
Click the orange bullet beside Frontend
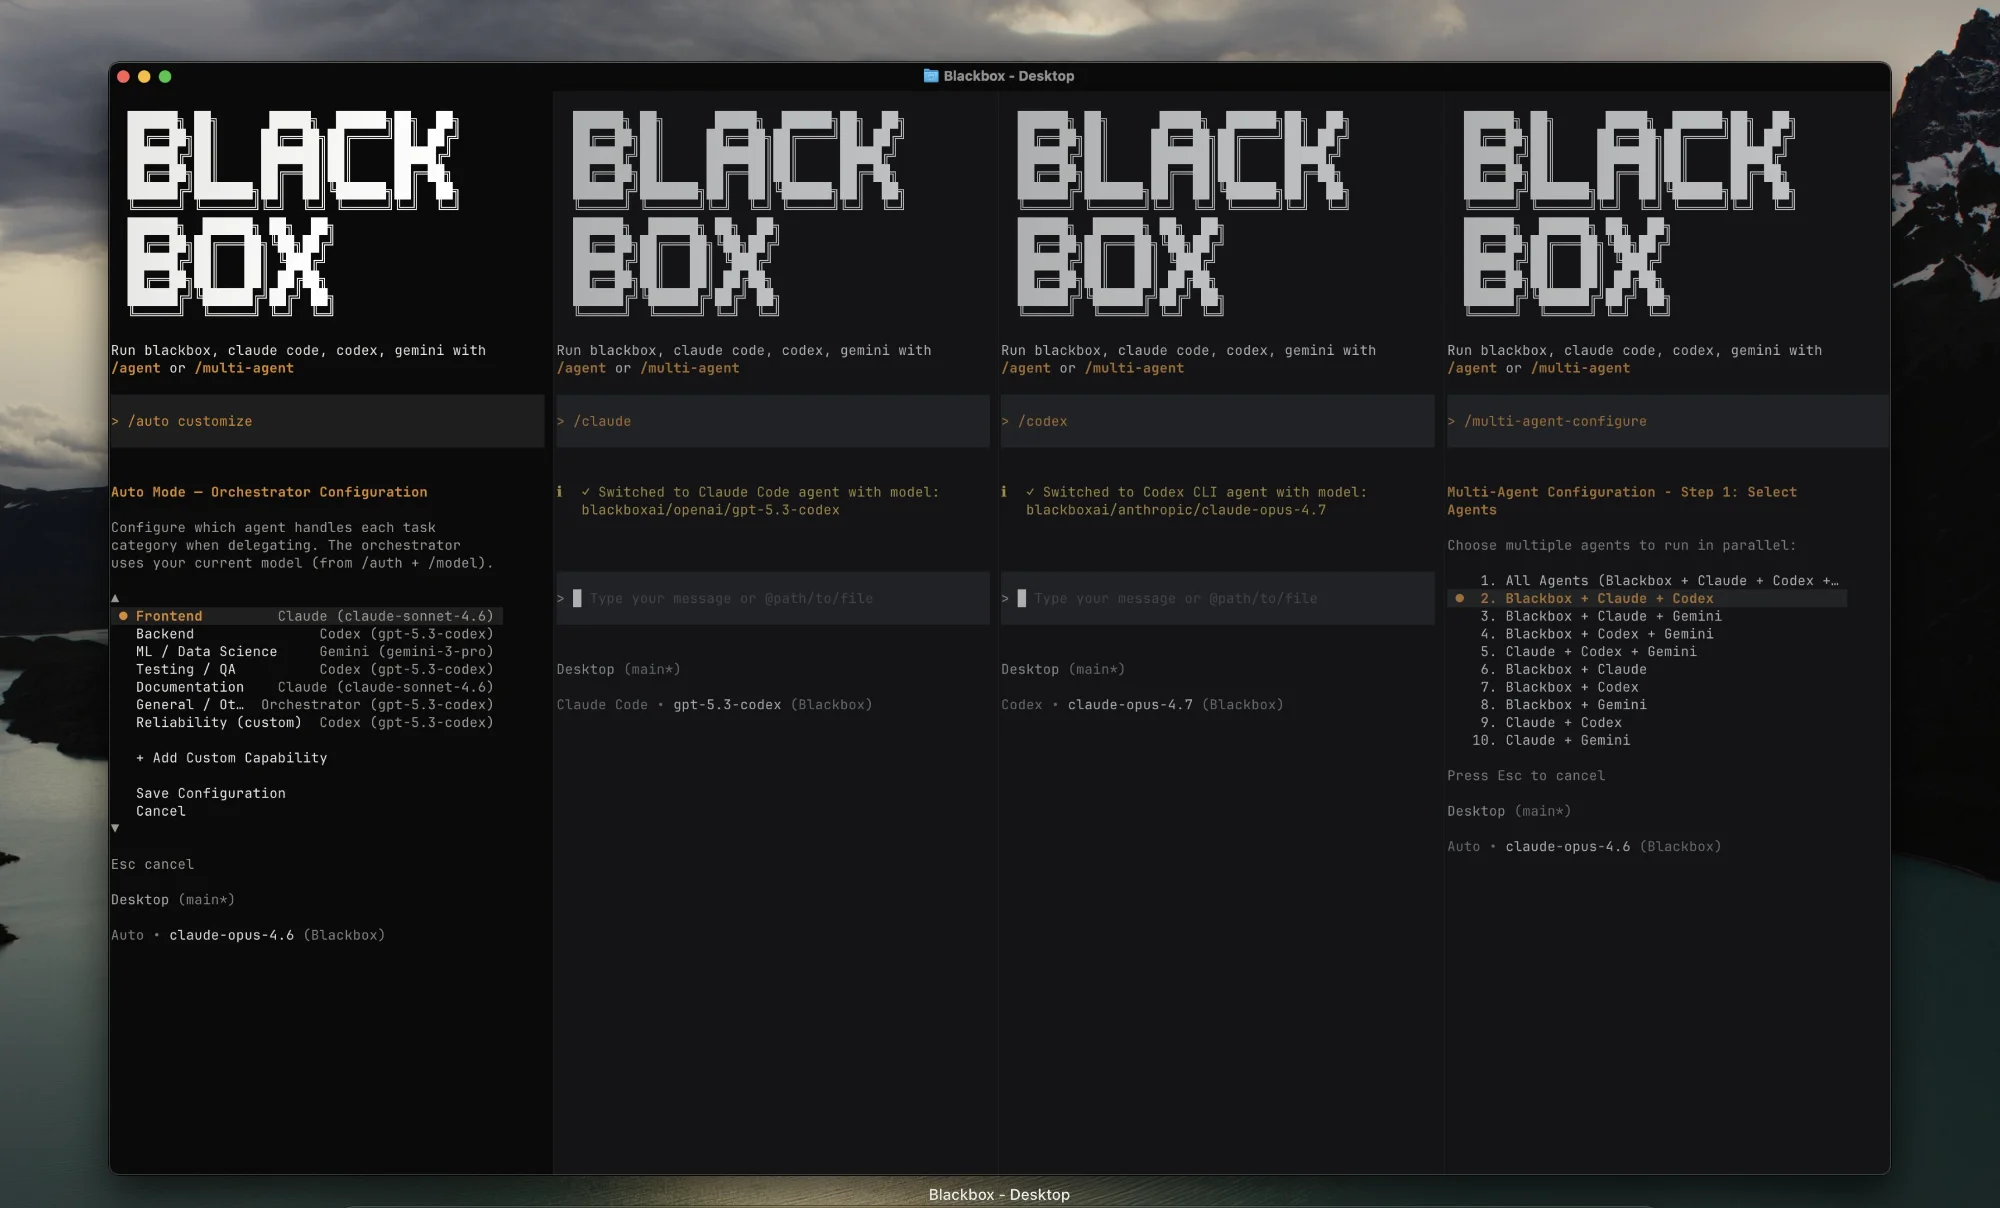(x=123, y=616)
